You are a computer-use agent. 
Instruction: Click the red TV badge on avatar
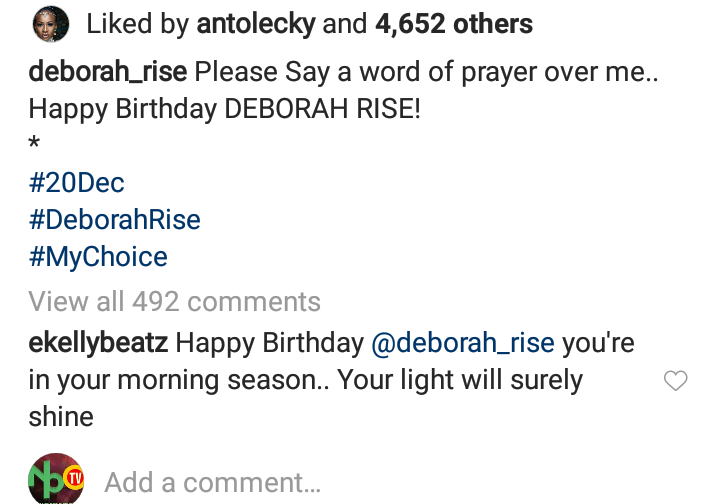(x=75, y=479)
